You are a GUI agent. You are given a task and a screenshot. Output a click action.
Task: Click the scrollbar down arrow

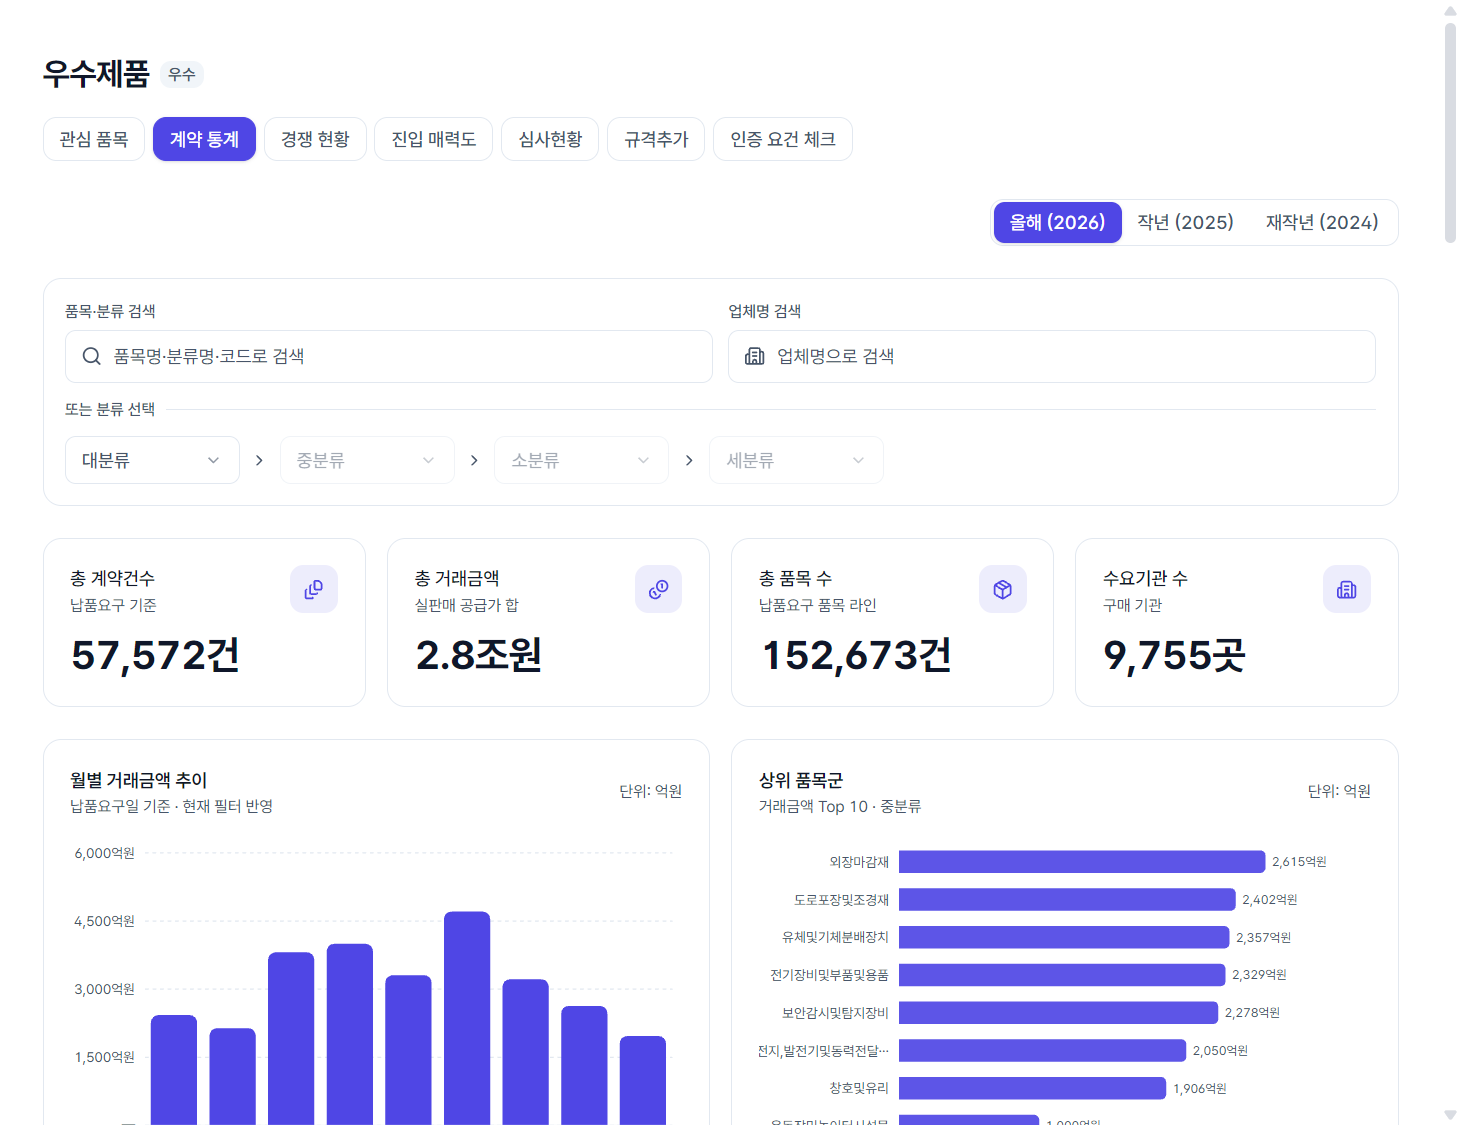(x=1450, y=1114)
